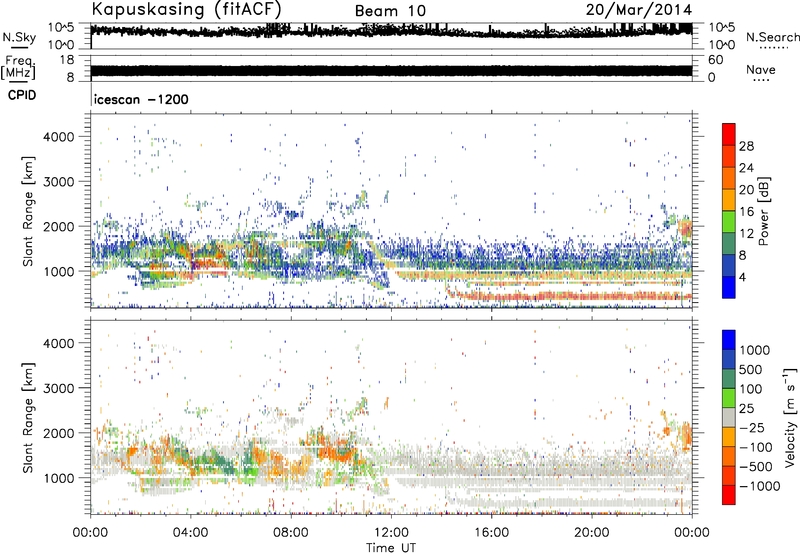Pick the Velocity segment between -500 and -1000
The image size is (800, 554).
pyautogui.click(x=729, y=475)
